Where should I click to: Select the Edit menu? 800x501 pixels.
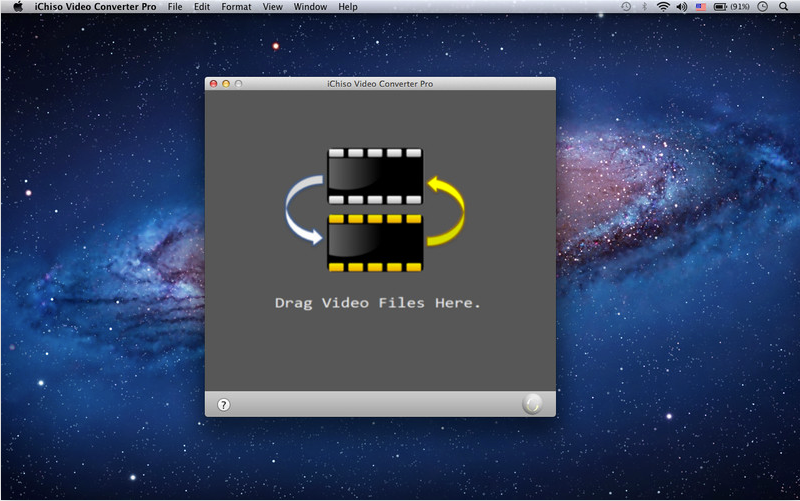tap(202, 7)
